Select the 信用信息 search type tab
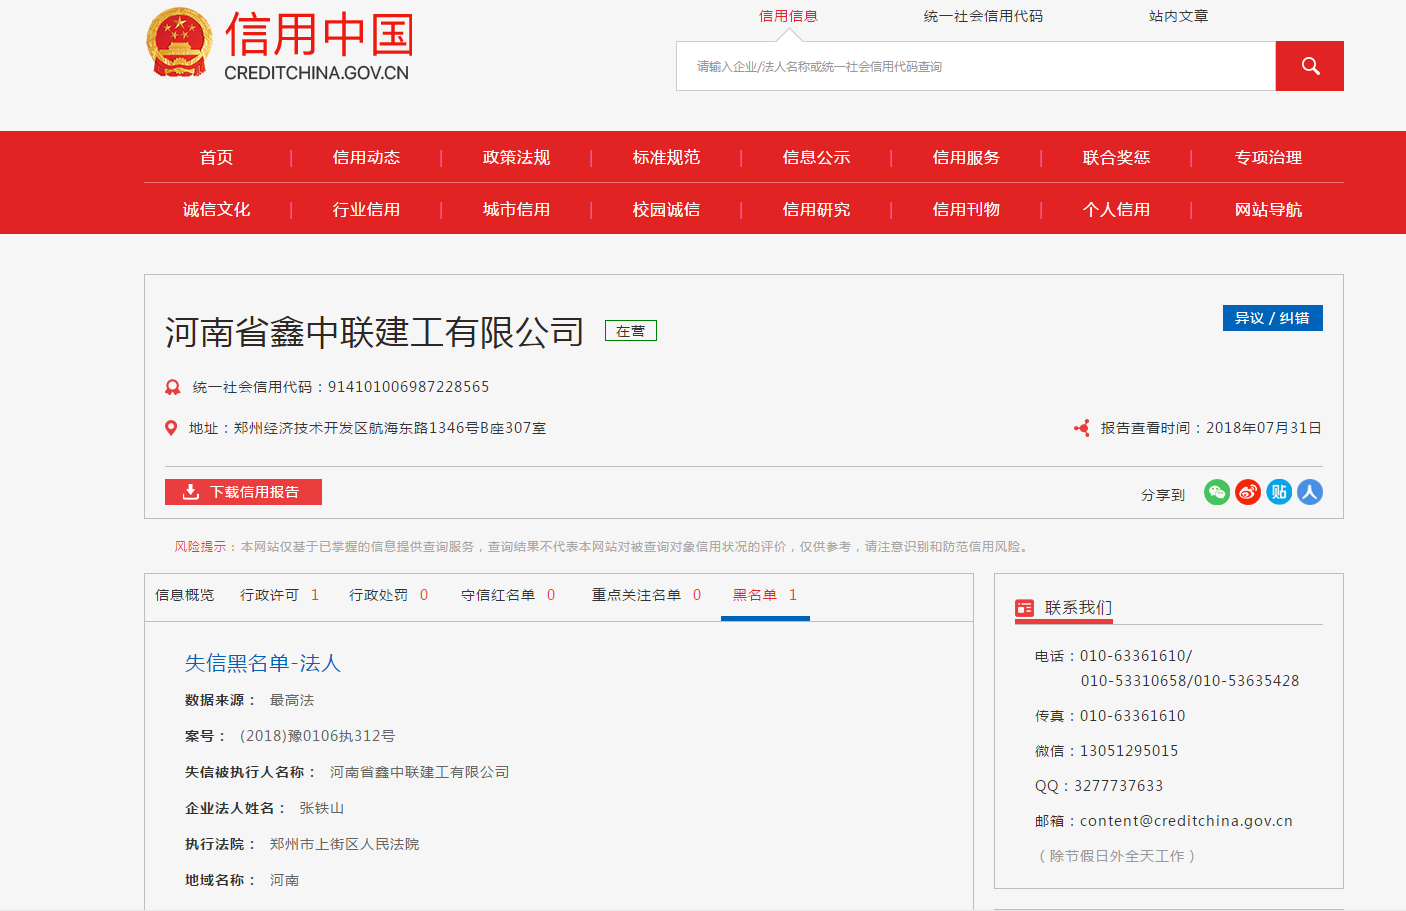The image size is (1406, 911). pyautogui.click(x=788, y=16)
